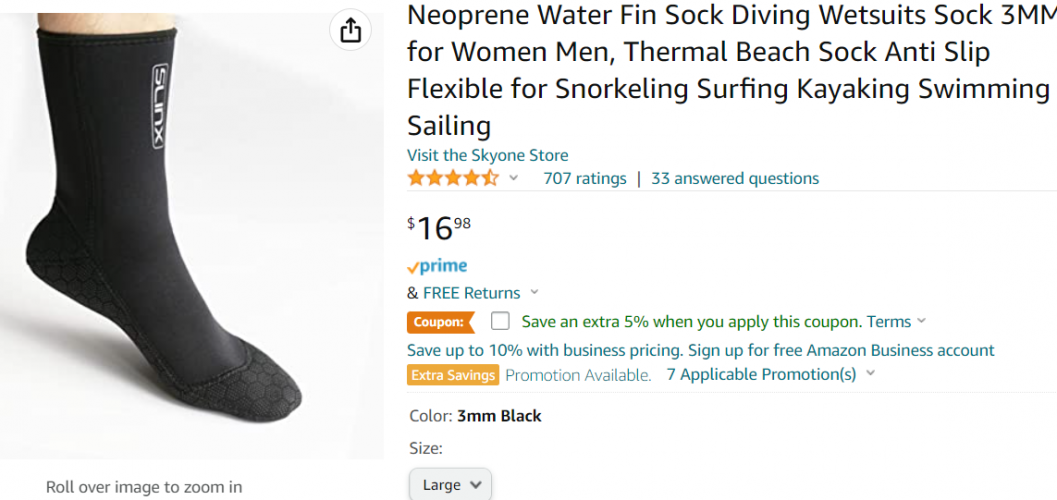Click the Prime logo under the price

point(437,266)
